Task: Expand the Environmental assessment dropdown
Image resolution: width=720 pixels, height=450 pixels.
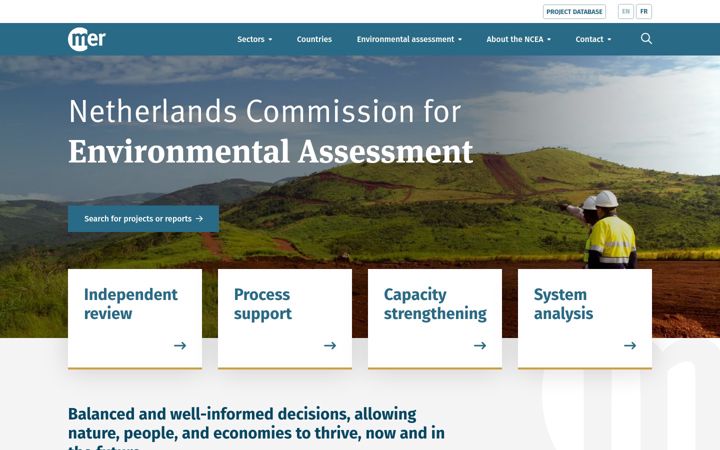Action: click(409, 39)
